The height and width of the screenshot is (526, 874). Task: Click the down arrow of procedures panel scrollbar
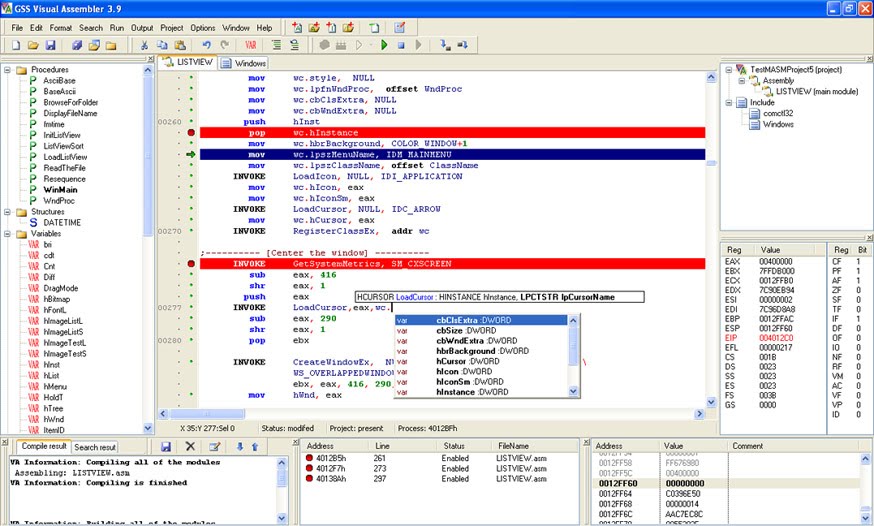click(x=148, y=428)
